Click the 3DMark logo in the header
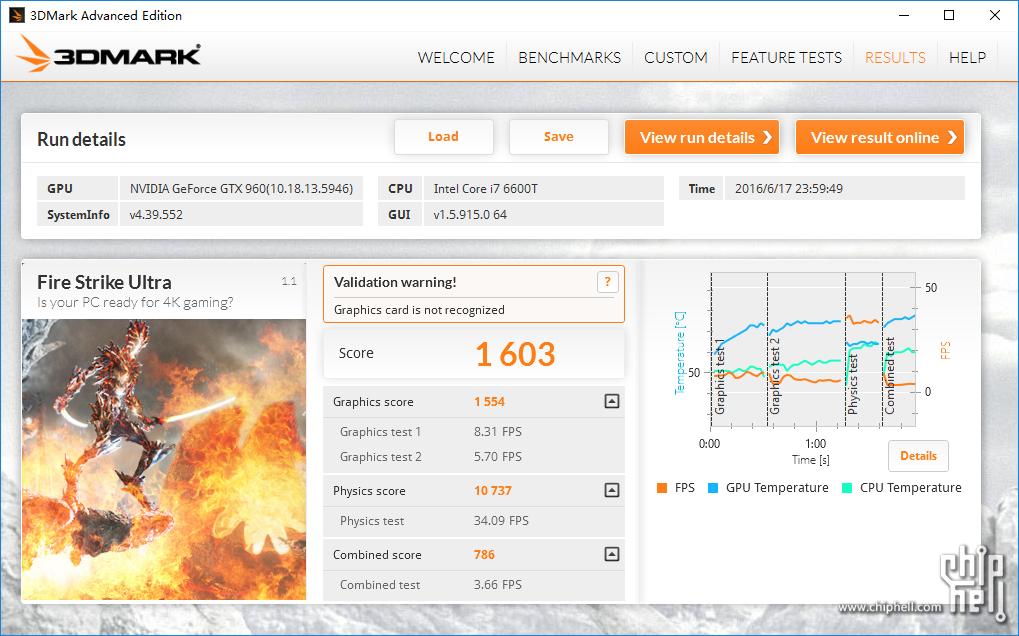Image resolution: width=1019 pixels, height=636 pixels. point(109,53)
